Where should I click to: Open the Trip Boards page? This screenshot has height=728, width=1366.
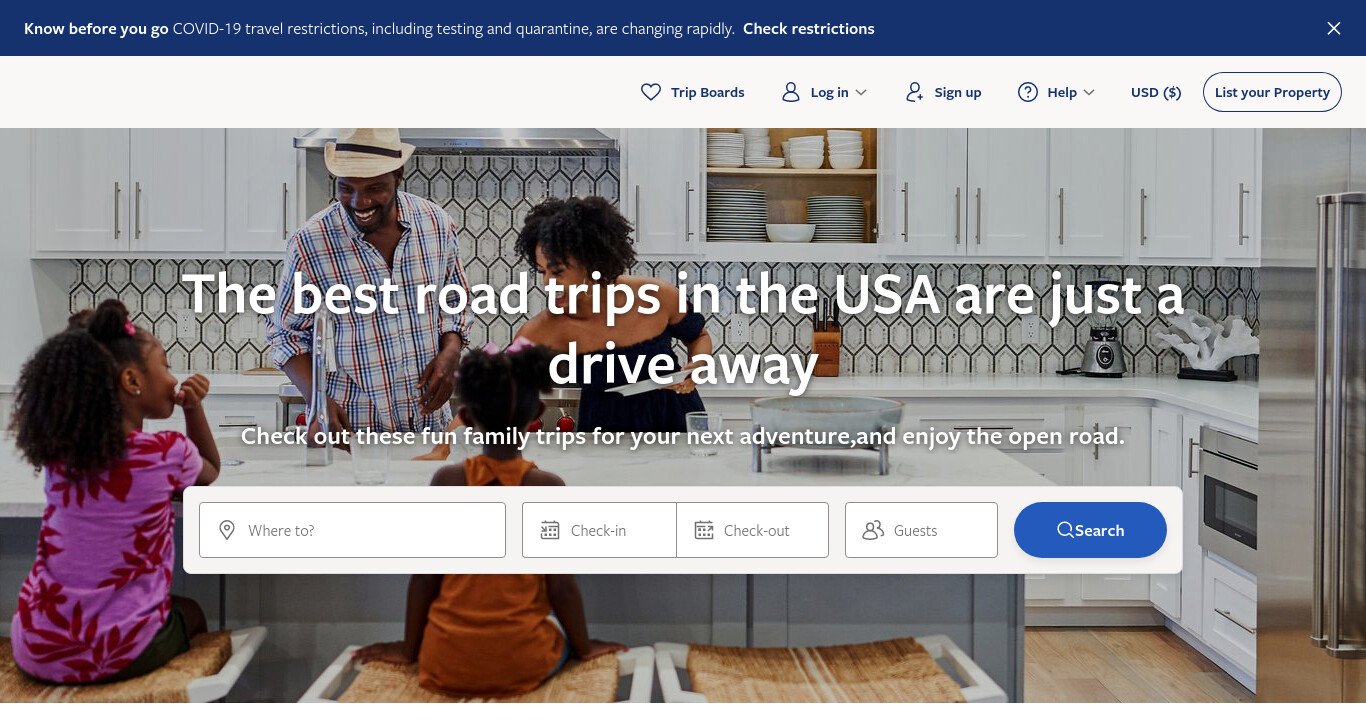tap(693, 92)
